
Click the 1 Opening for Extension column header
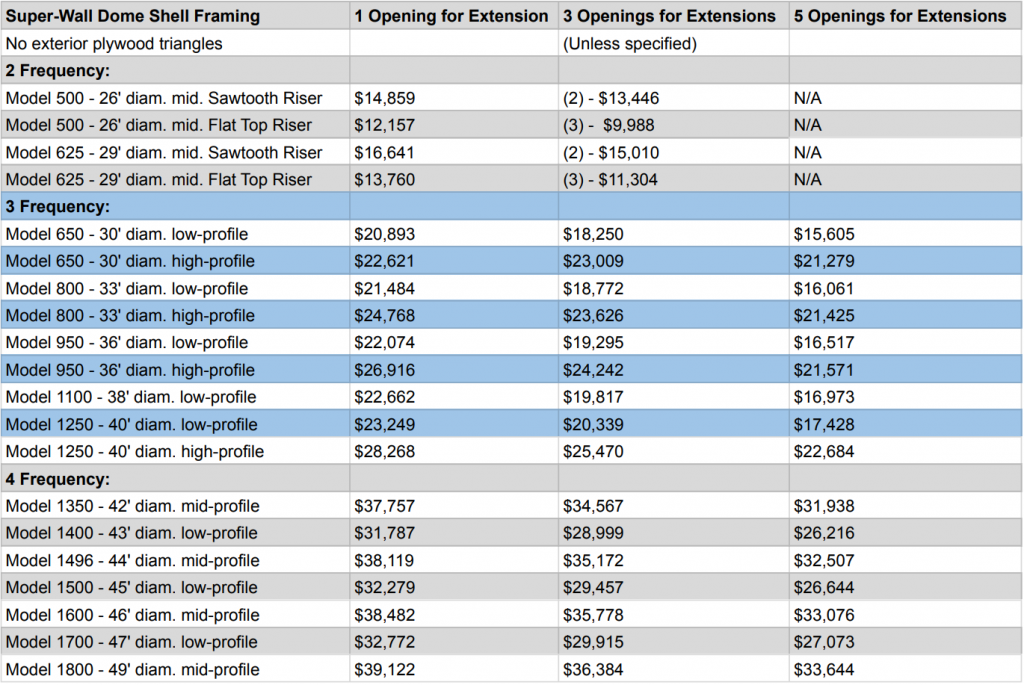pyautogui.click(x=454, y=15)
